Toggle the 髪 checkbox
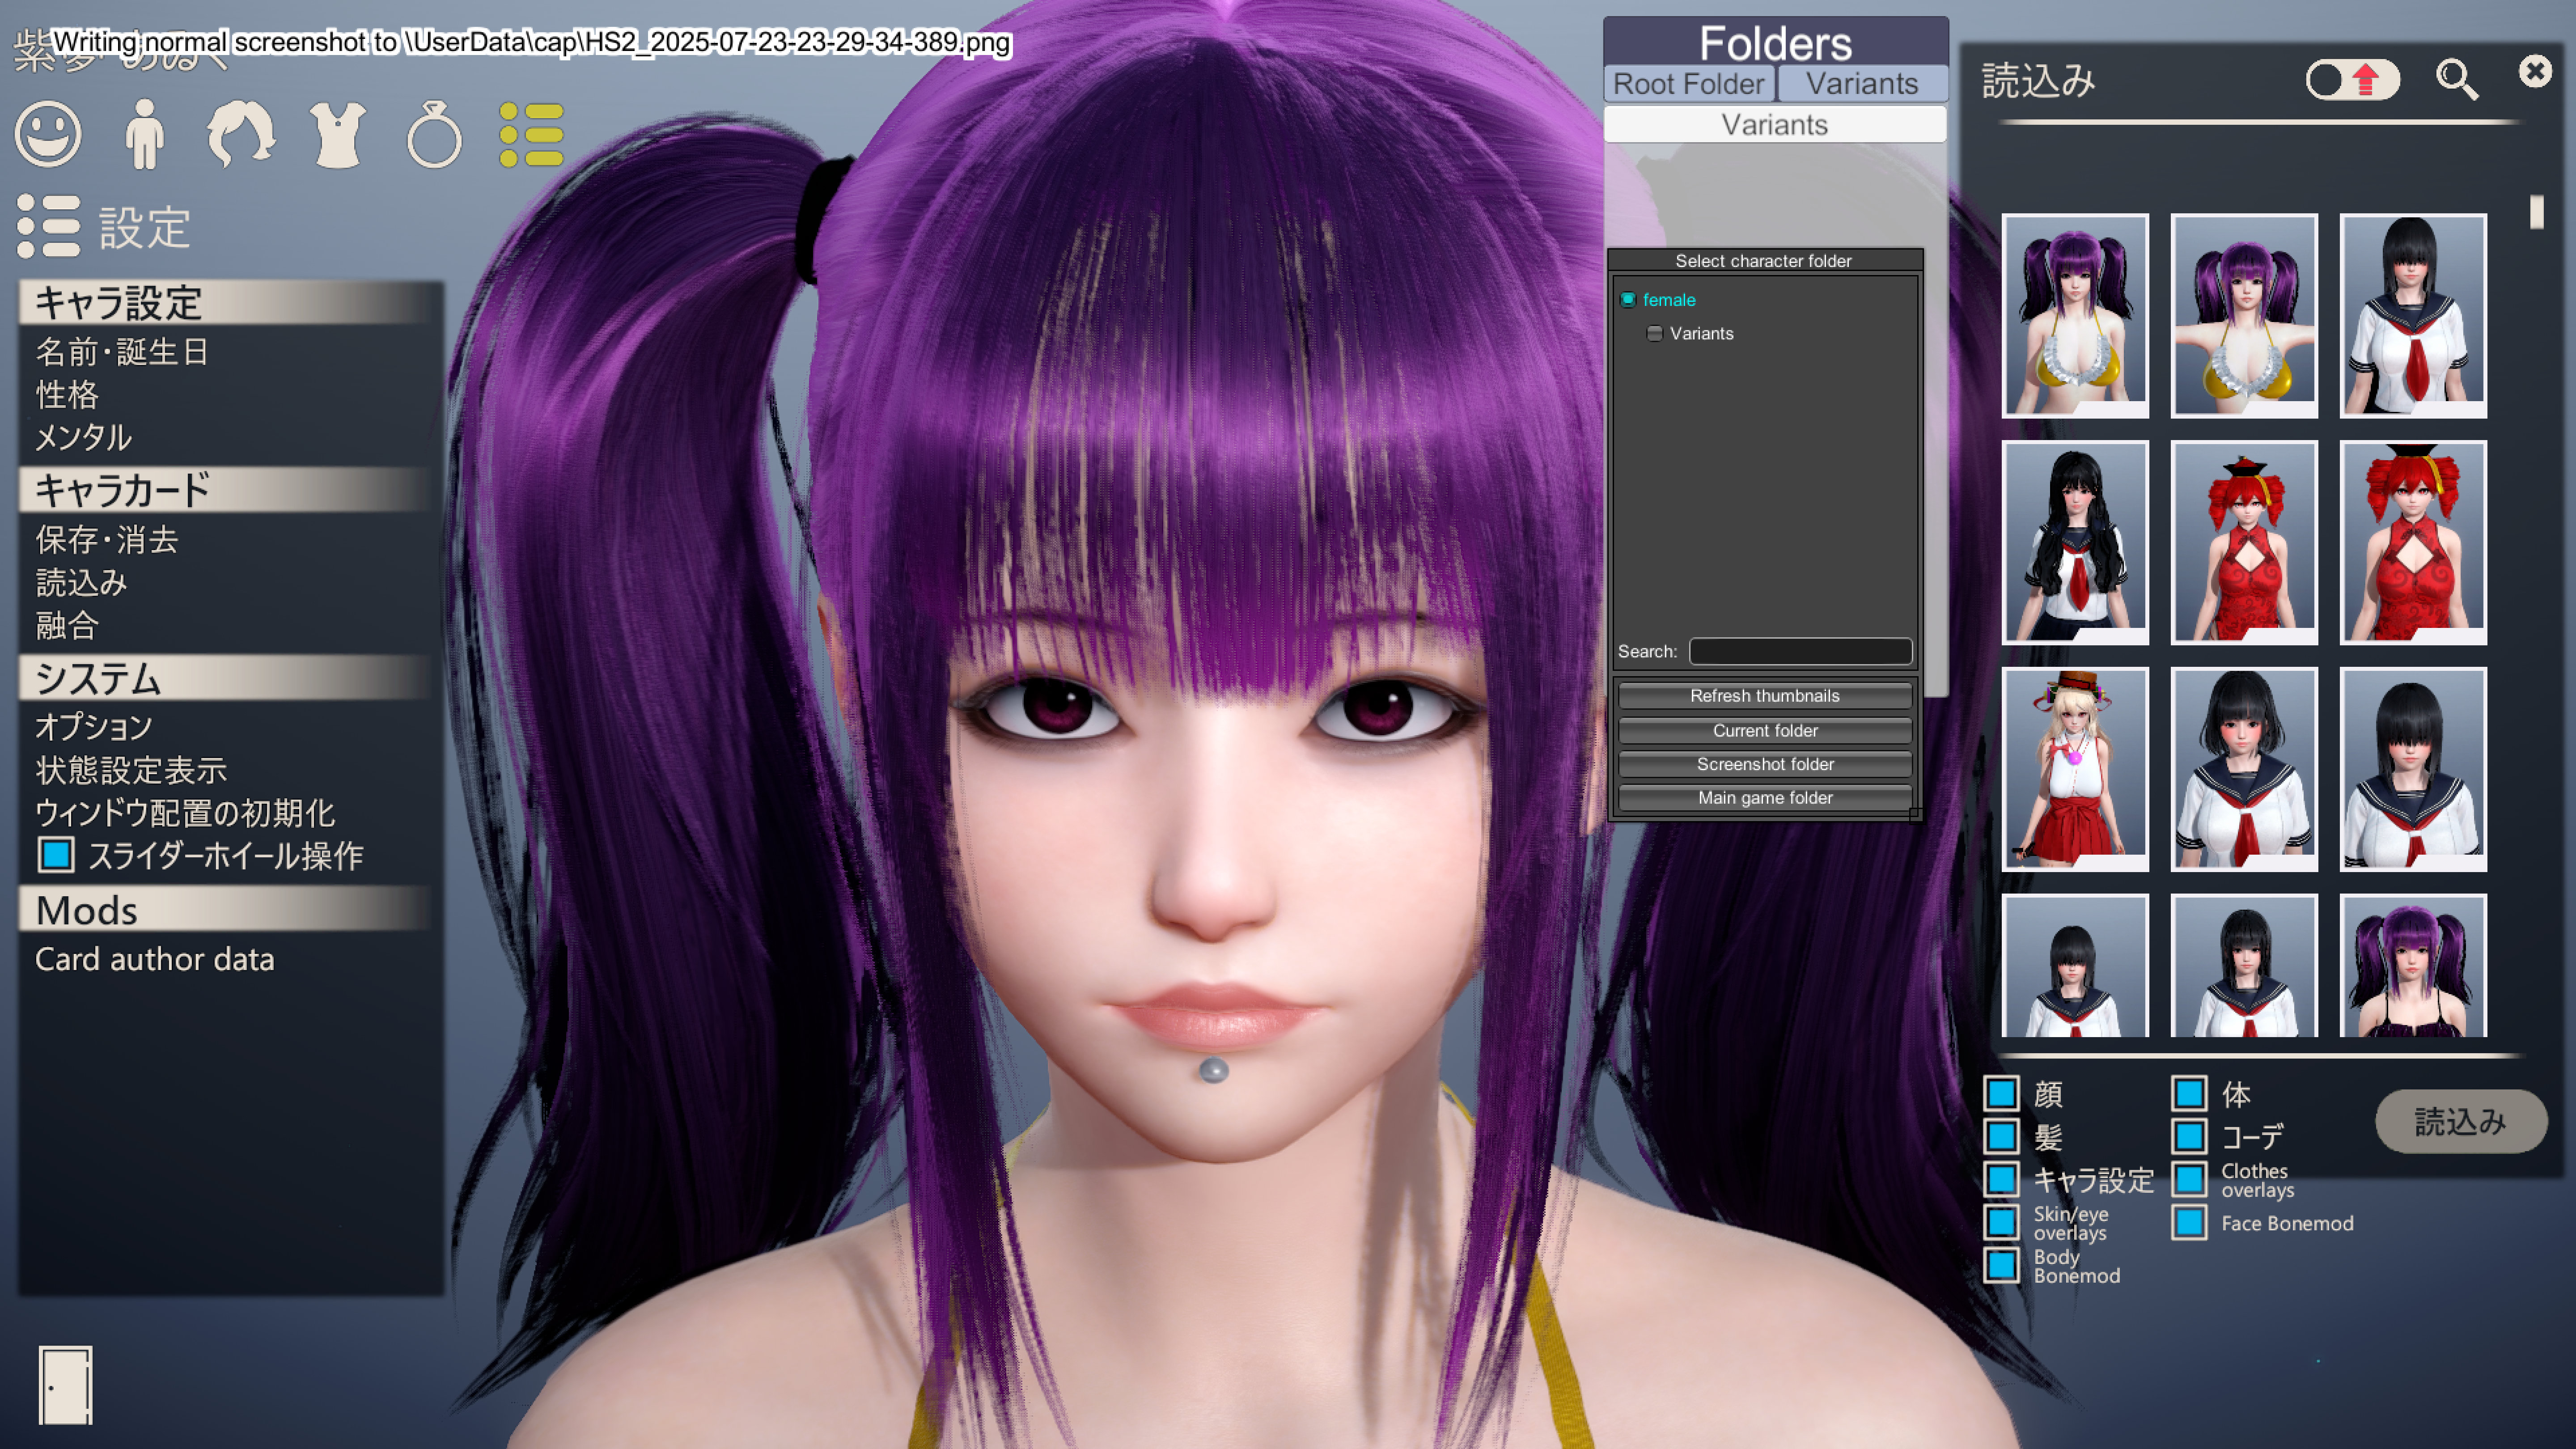Viewport: 2576px width, 1449px height. pyautogui.click(x=2001, y=1136)
